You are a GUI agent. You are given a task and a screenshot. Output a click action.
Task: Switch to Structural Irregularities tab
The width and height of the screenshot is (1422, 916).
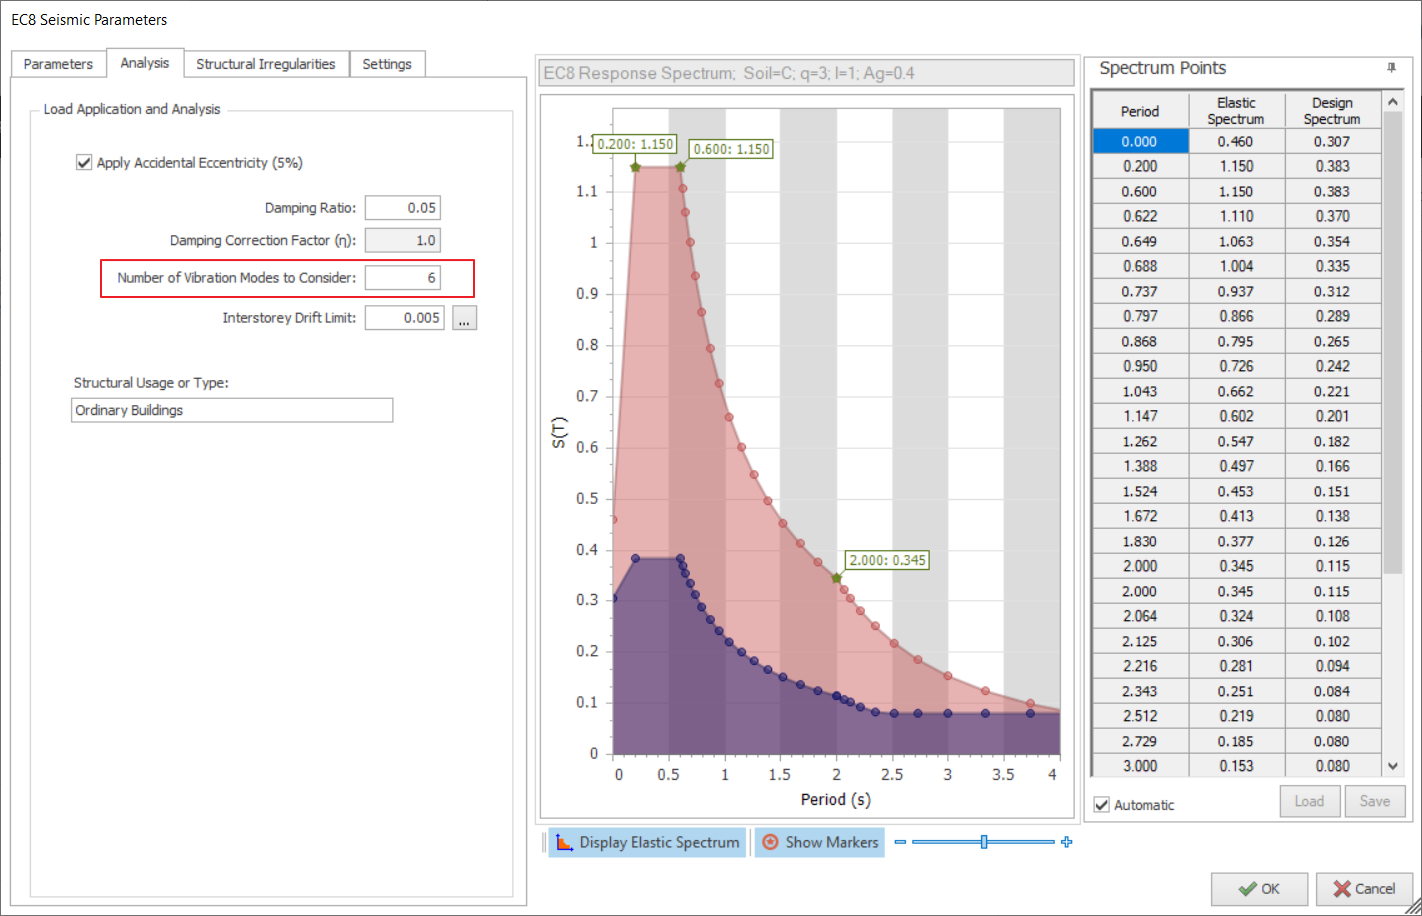tap(266, 64)
